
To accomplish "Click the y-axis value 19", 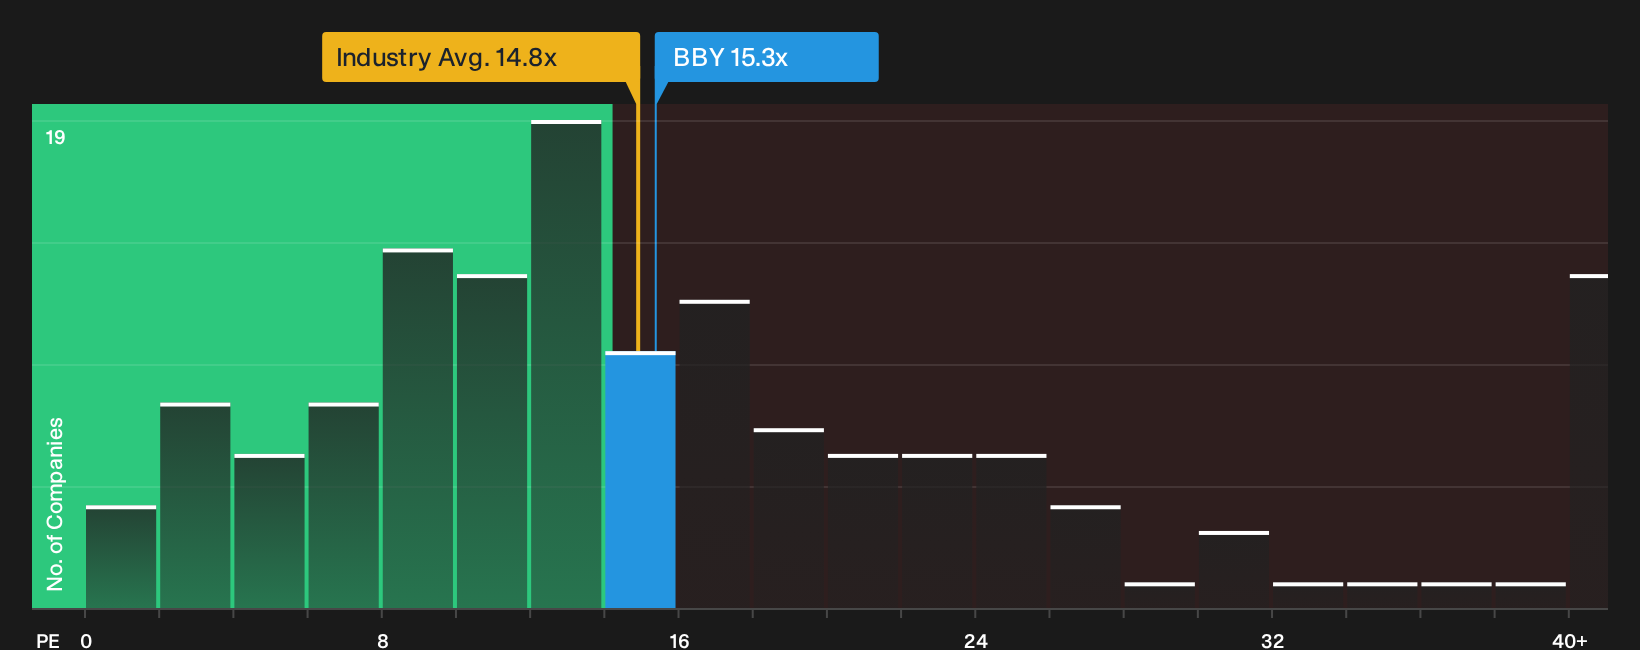I will coord(55,137).
